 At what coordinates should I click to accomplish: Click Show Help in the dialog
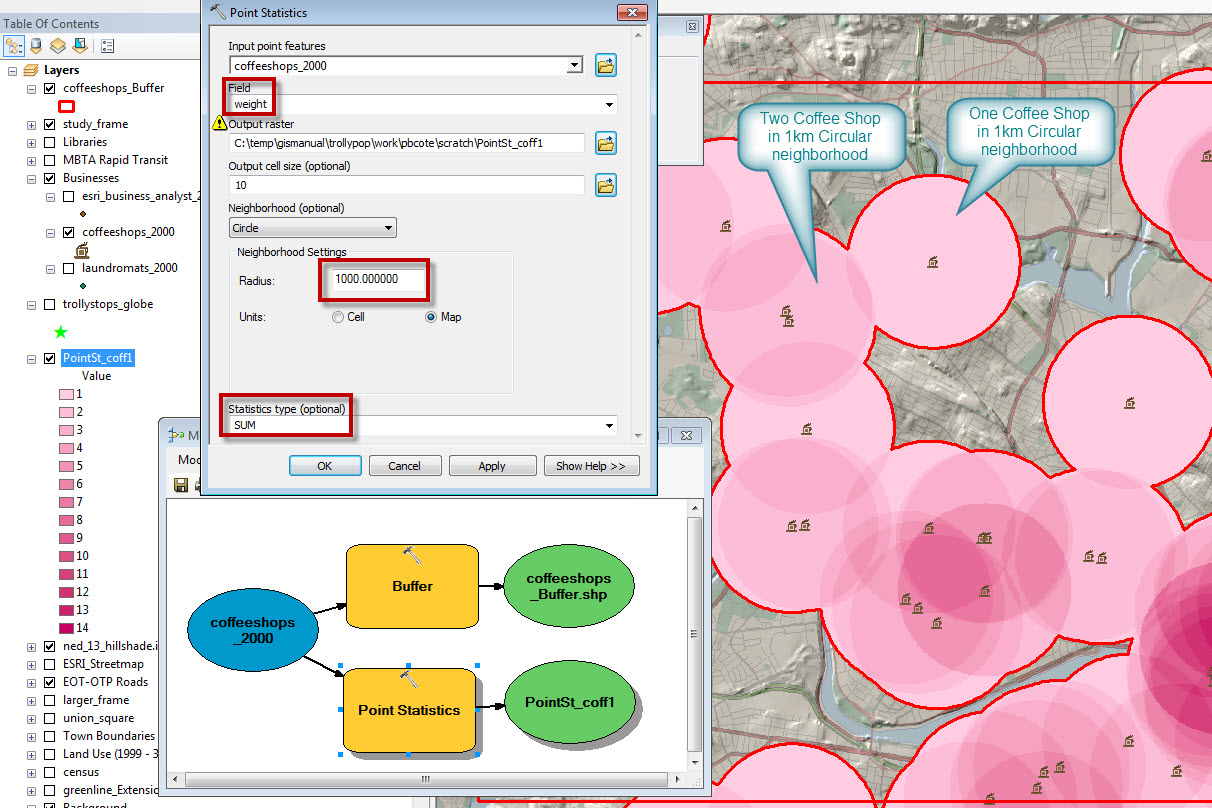[x=591, y=465]
